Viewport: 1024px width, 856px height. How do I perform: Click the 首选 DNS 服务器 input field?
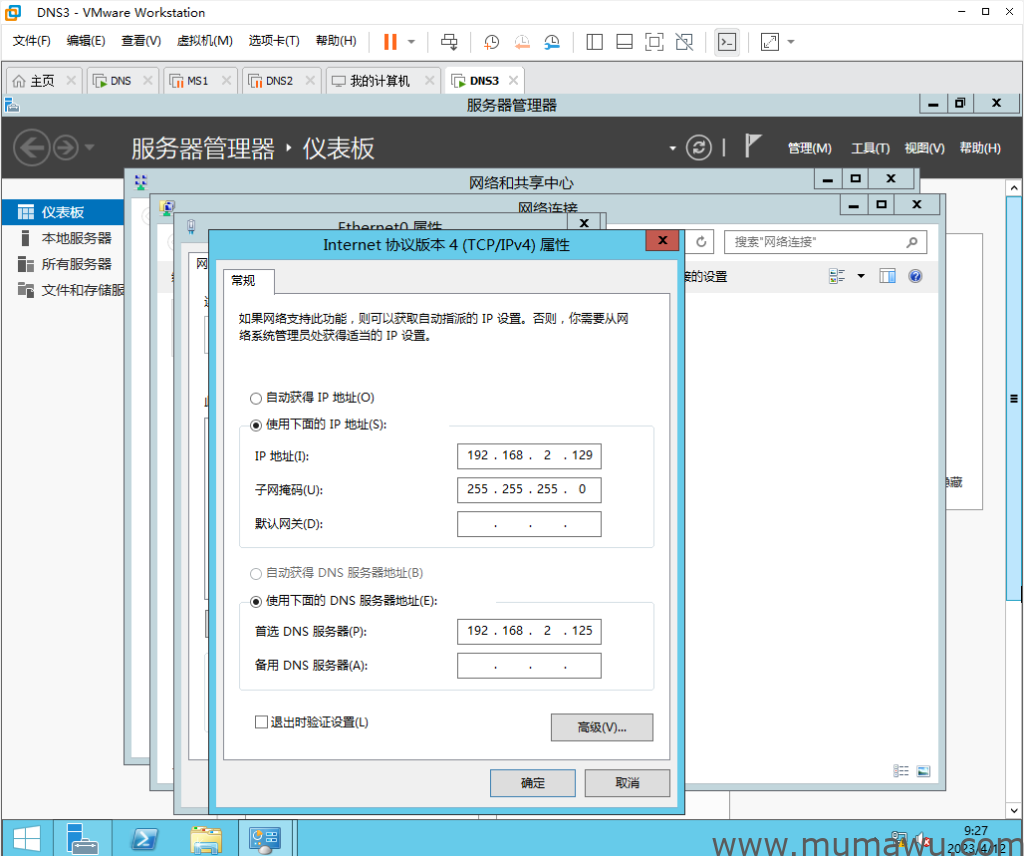[x=529, y=631]
